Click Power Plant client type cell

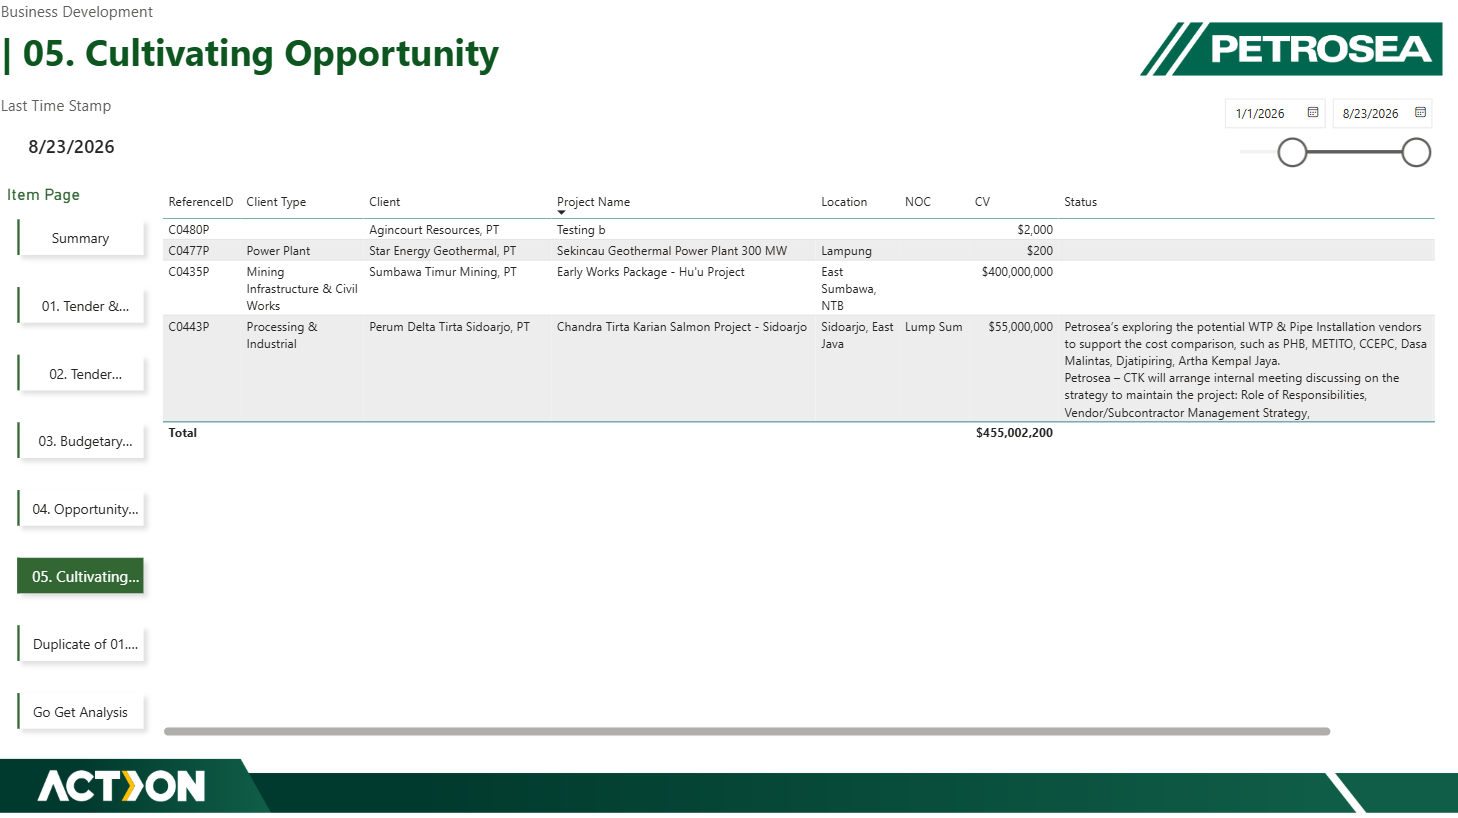tap(278, 251)
